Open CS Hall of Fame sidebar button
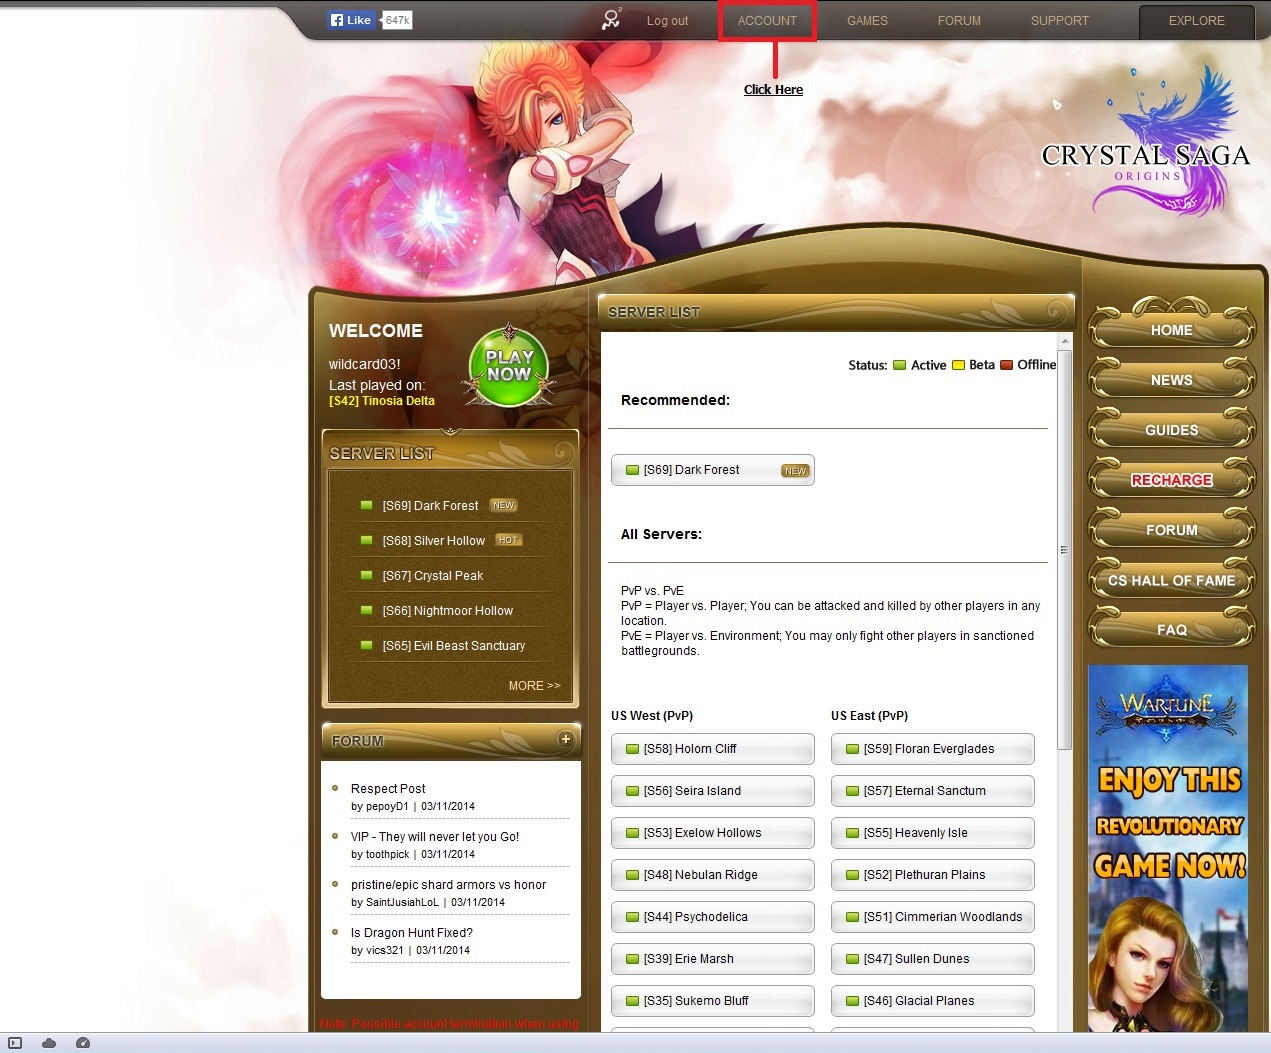This screenshot has width=1271, height=1053. (1171, 580)
